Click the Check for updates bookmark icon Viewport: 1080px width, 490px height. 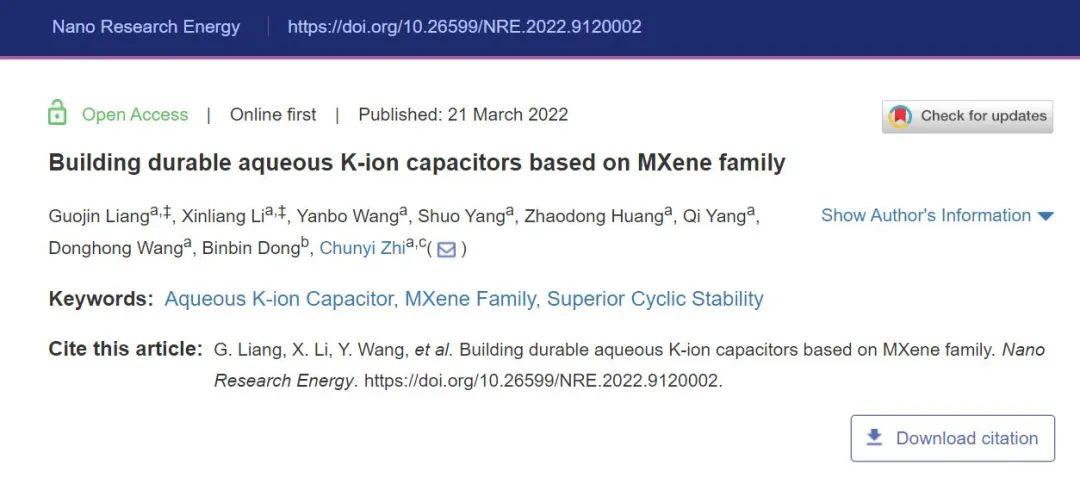point(900,116)
